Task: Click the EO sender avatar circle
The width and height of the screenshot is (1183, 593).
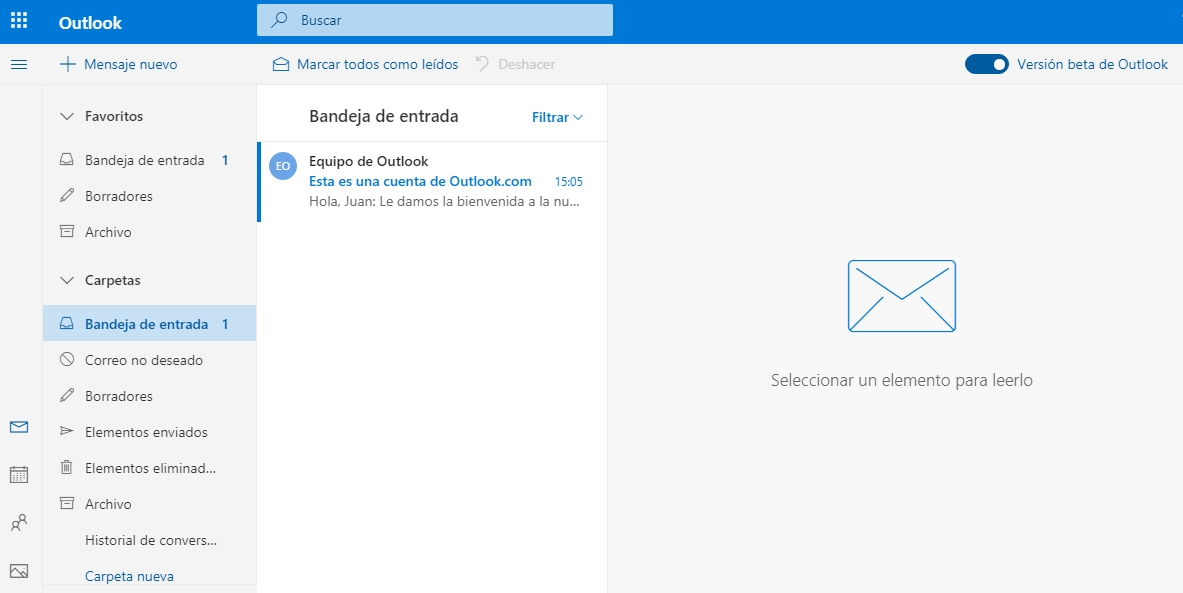Action: 283,166
